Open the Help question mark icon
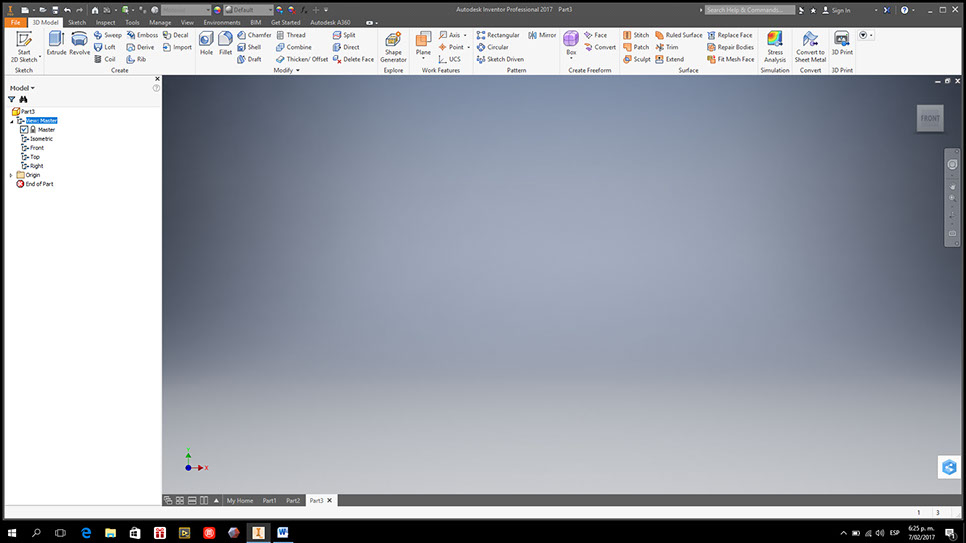Viewport: 966px width, 543px height. (904, 10)
